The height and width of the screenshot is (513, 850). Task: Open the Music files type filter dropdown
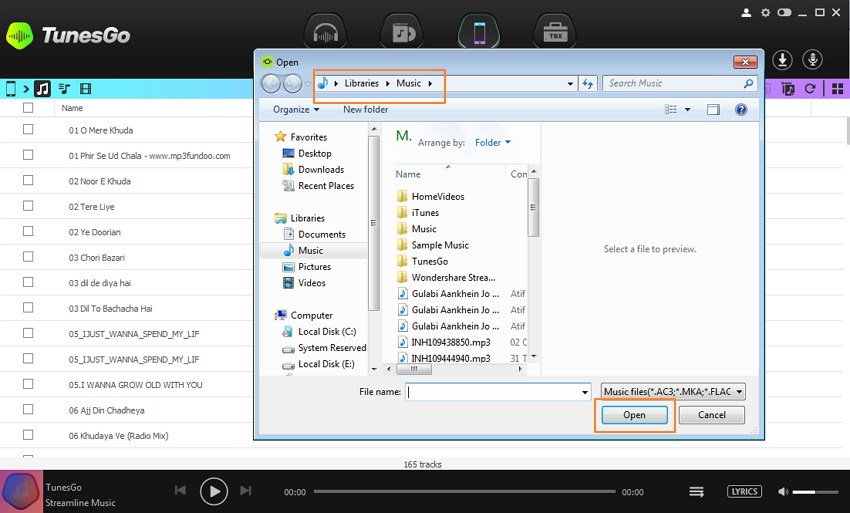point(673,392)
